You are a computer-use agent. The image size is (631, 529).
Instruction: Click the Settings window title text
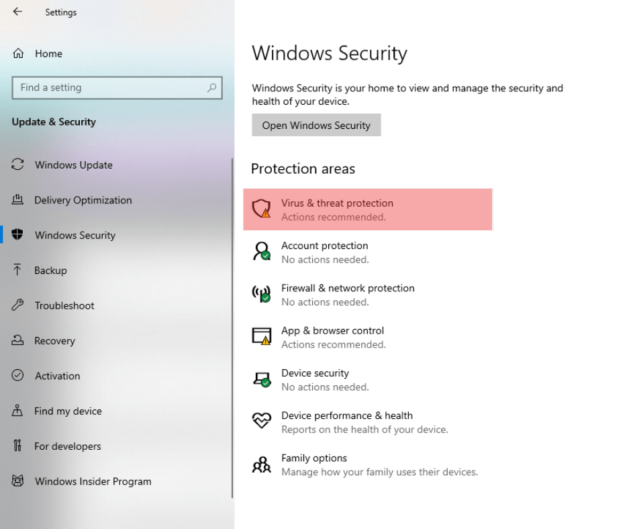click(x=61, y=12)
